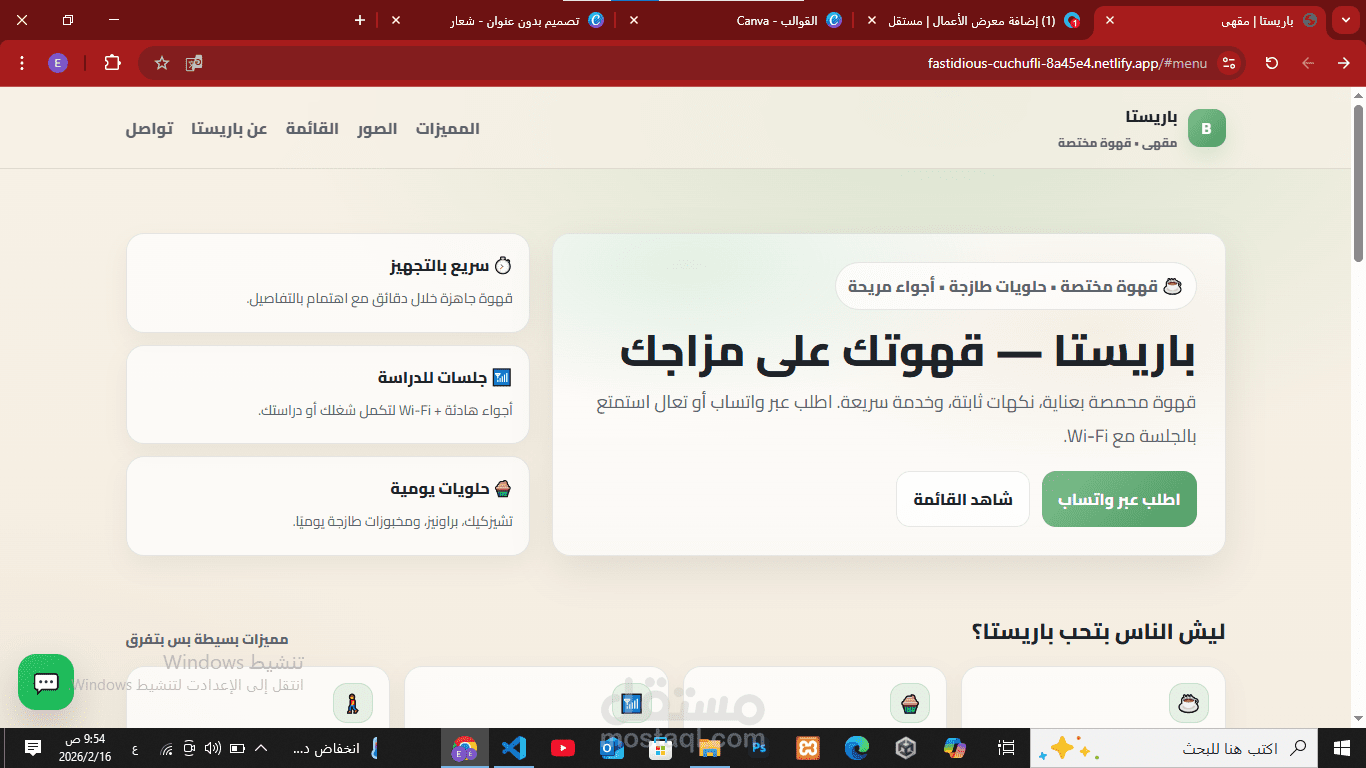The image size is (1366, 768).
Task: Open Windows Start menu
Action: tap(1342, 748)
